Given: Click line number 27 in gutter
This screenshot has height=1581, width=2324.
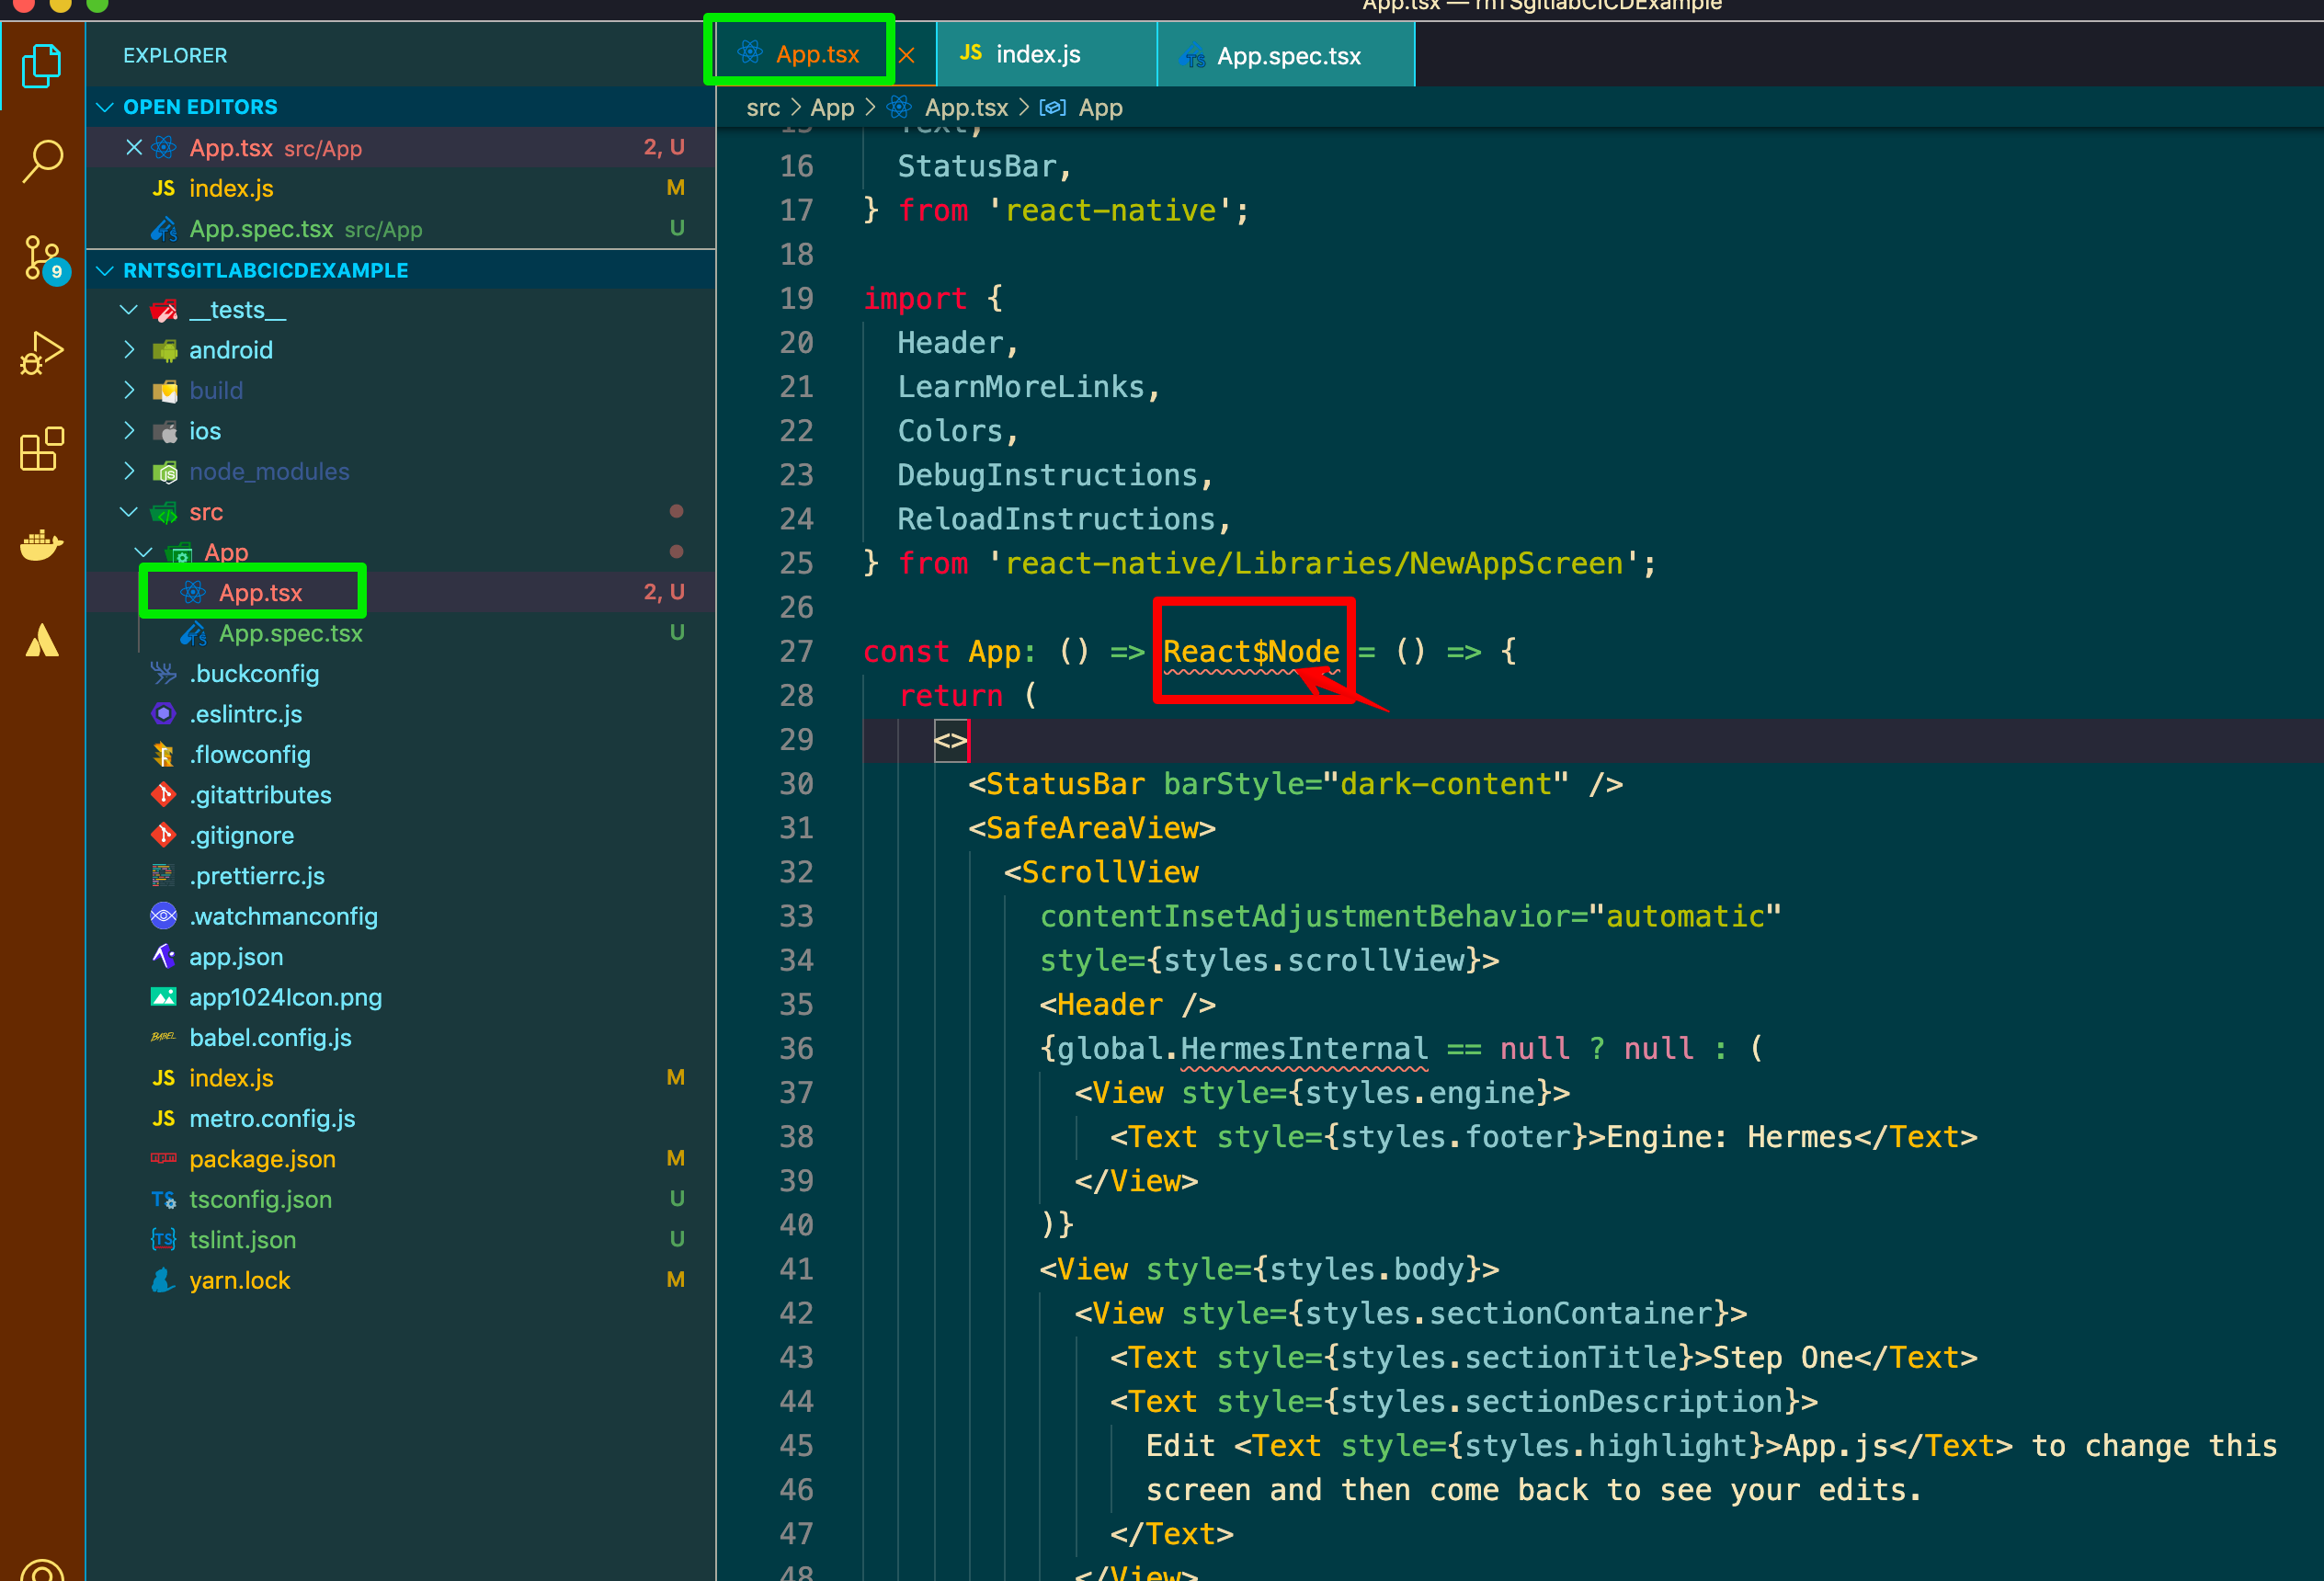Looking at the screenshot, I should [796, 652].
